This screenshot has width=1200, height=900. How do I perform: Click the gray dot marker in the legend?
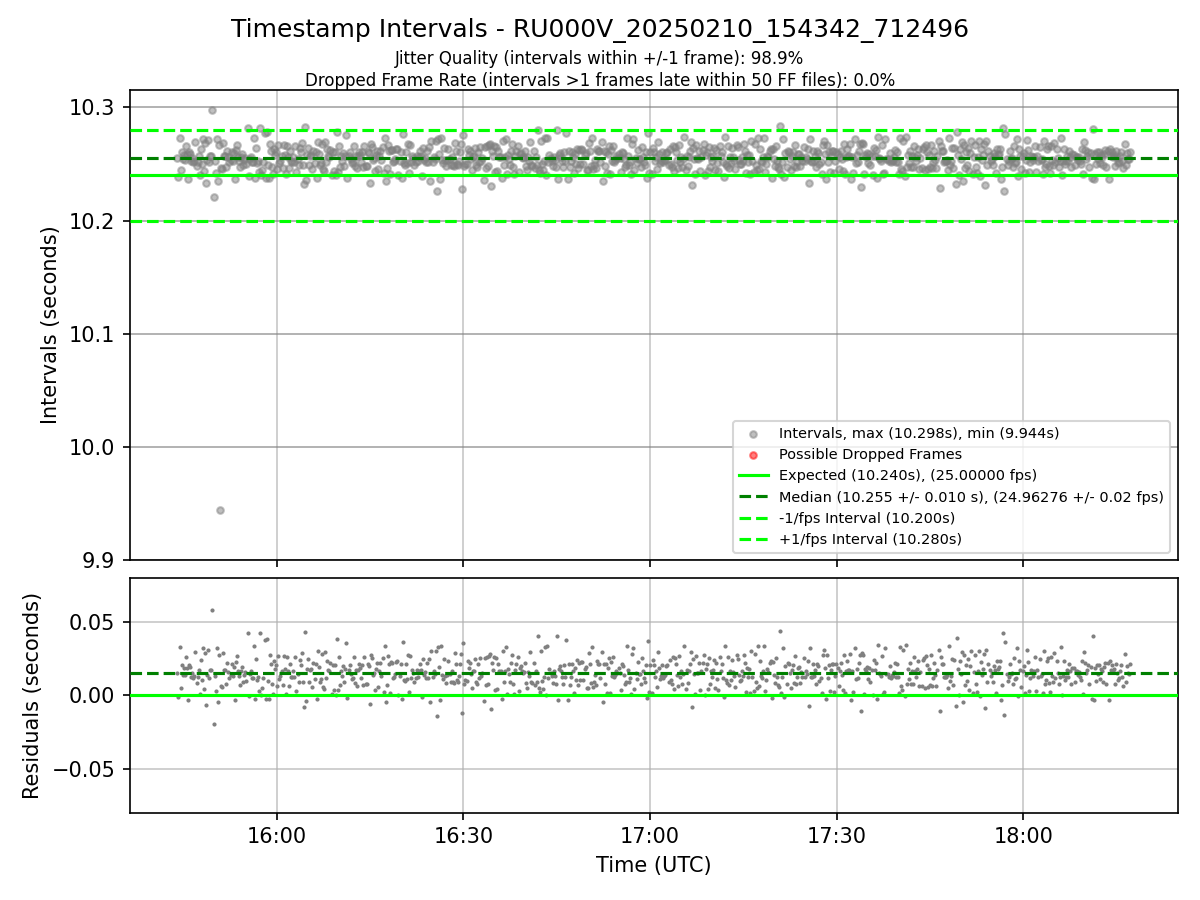tap(753, 433)
